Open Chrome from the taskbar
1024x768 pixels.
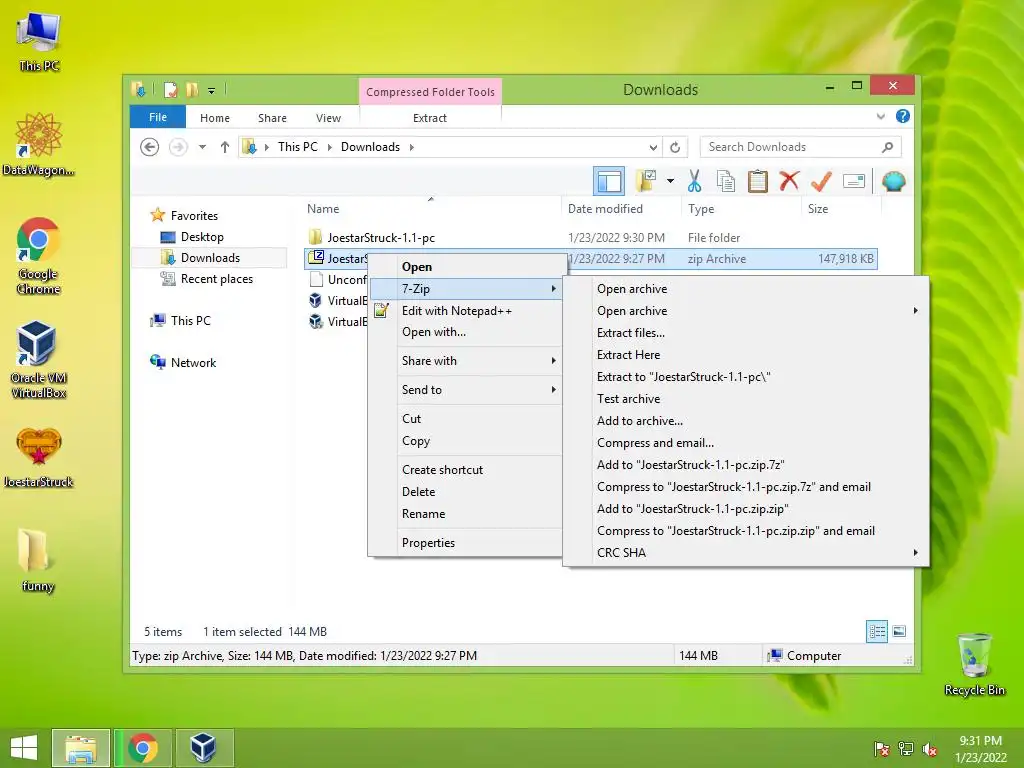coord(143,748)
